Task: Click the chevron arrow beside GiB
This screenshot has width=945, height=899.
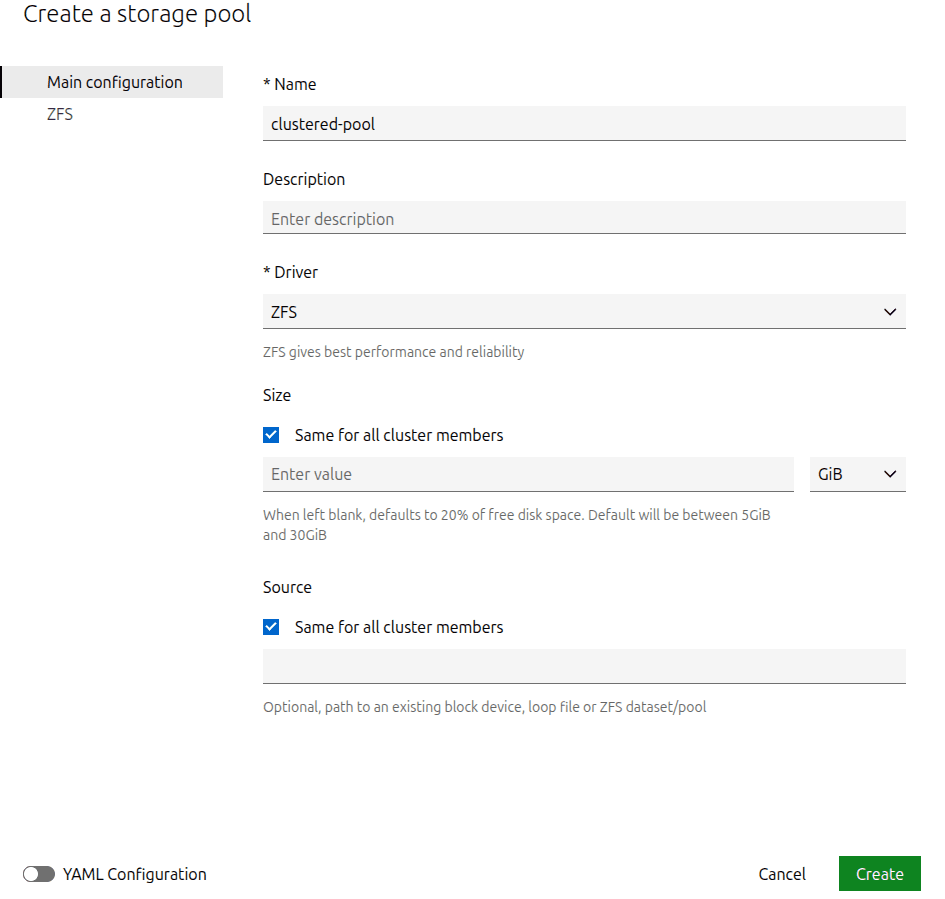Action: coord(890,474)
